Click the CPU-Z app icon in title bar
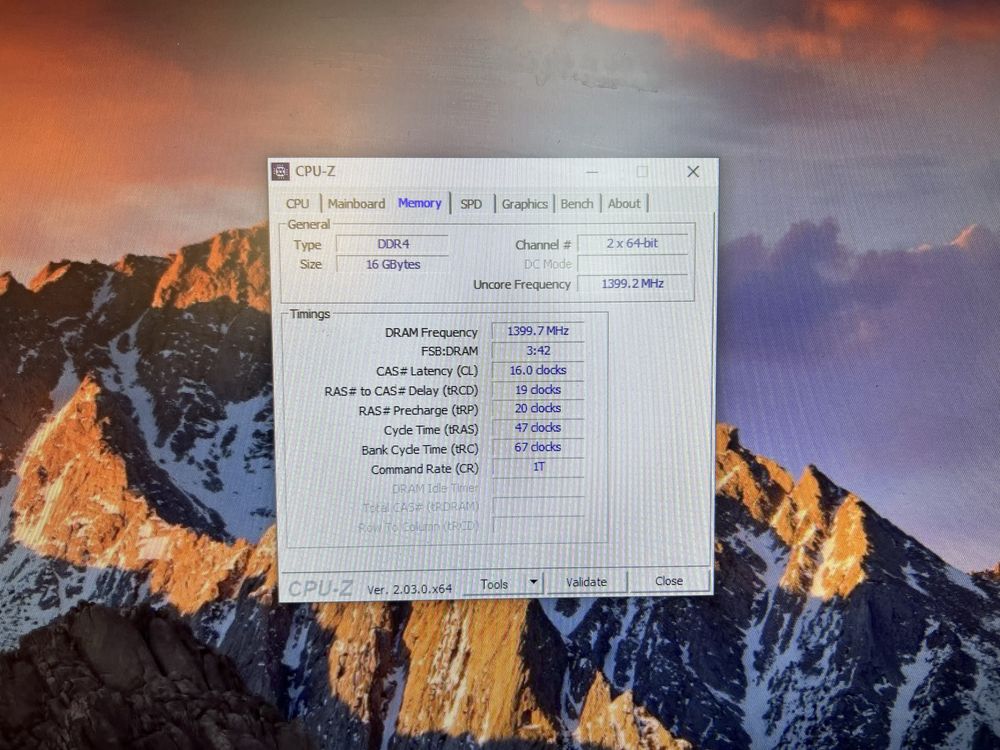 pos(281,172)
